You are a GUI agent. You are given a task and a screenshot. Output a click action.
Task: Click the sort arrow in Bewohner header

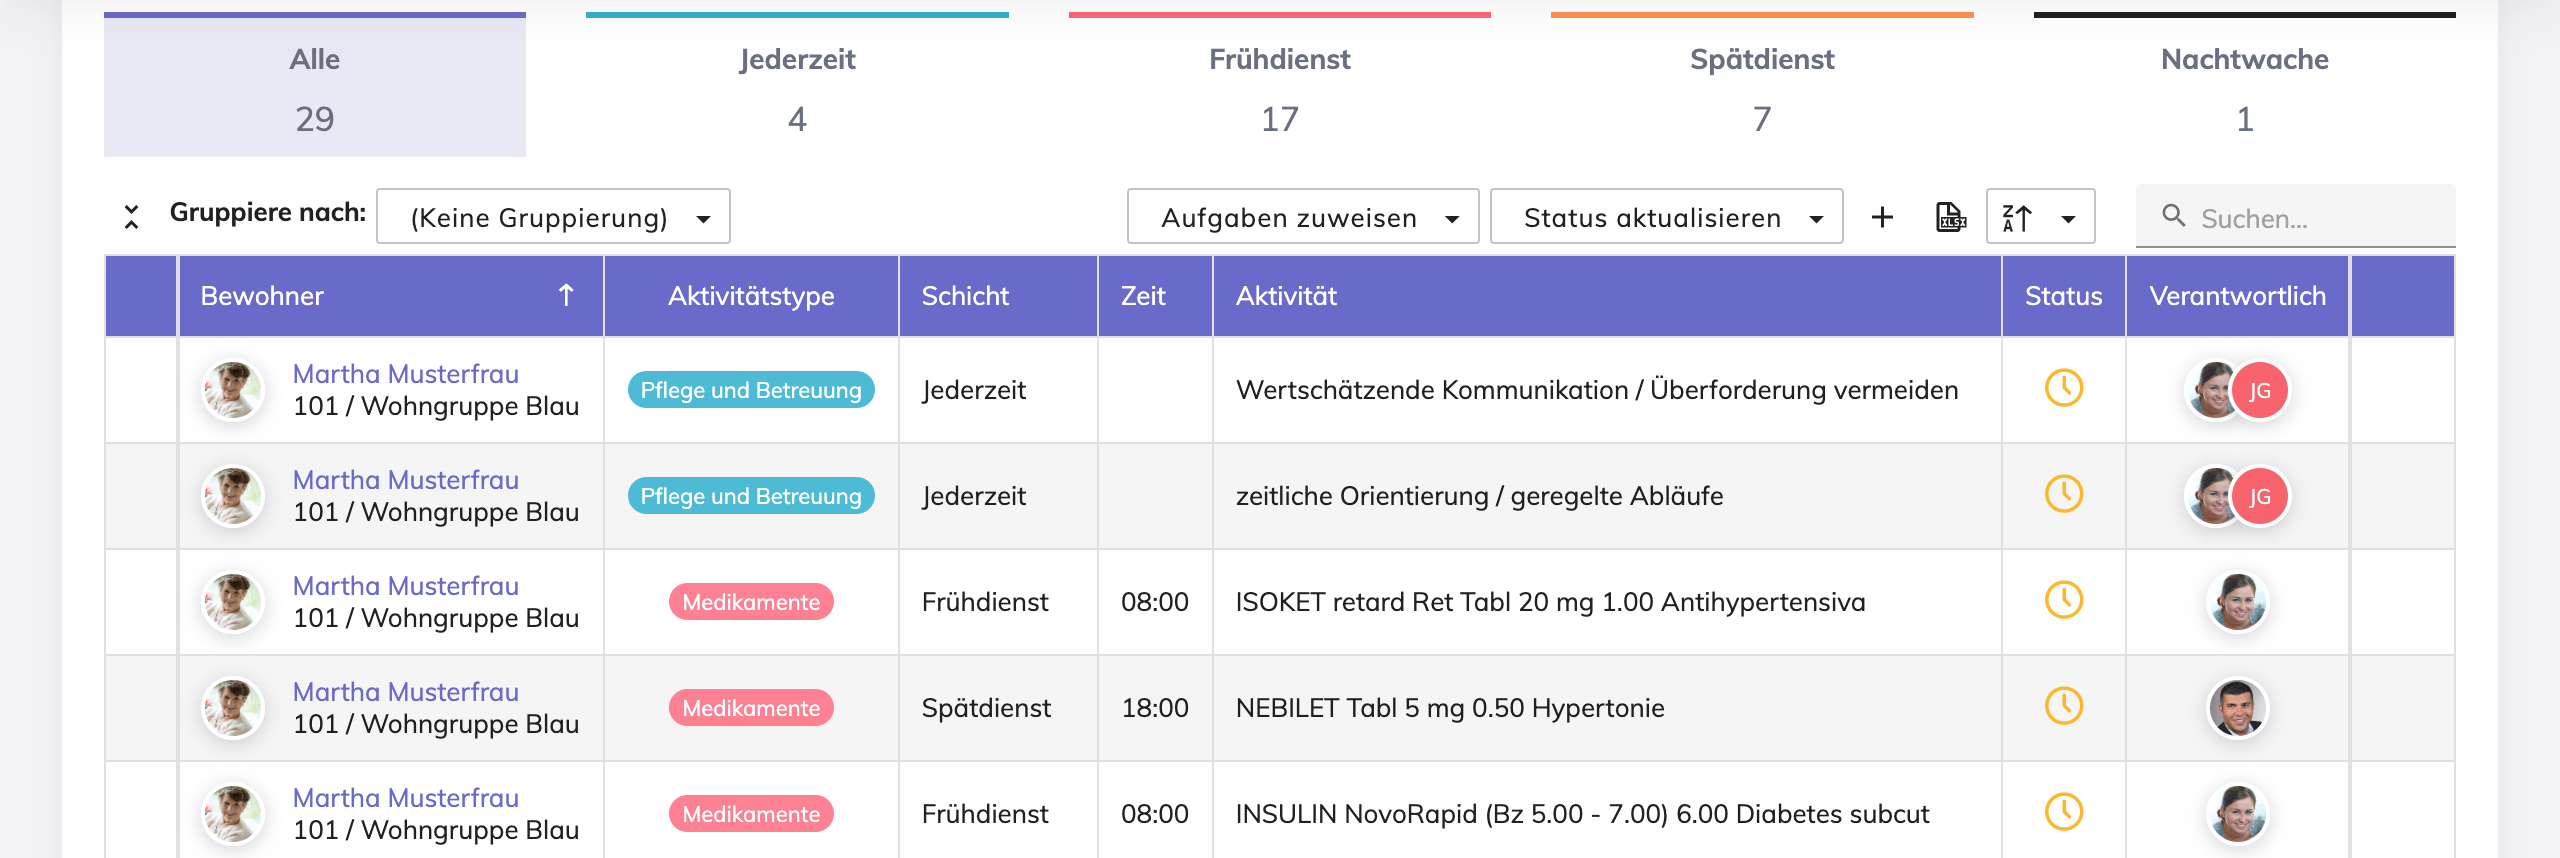(x=566, y=295)
